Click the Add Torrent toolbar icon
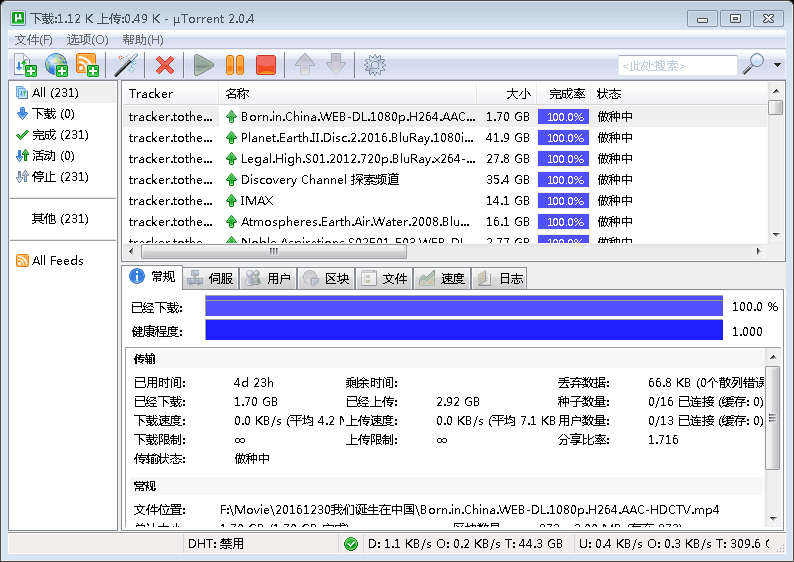The image size is (794, 562). click(x=25, y=65)
